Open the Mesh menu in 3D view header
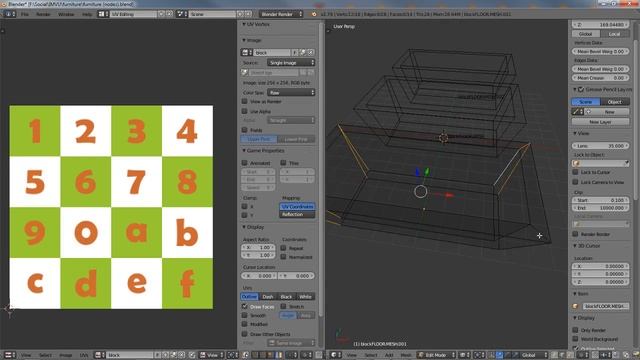640x360 pixels. coord(406,355)
